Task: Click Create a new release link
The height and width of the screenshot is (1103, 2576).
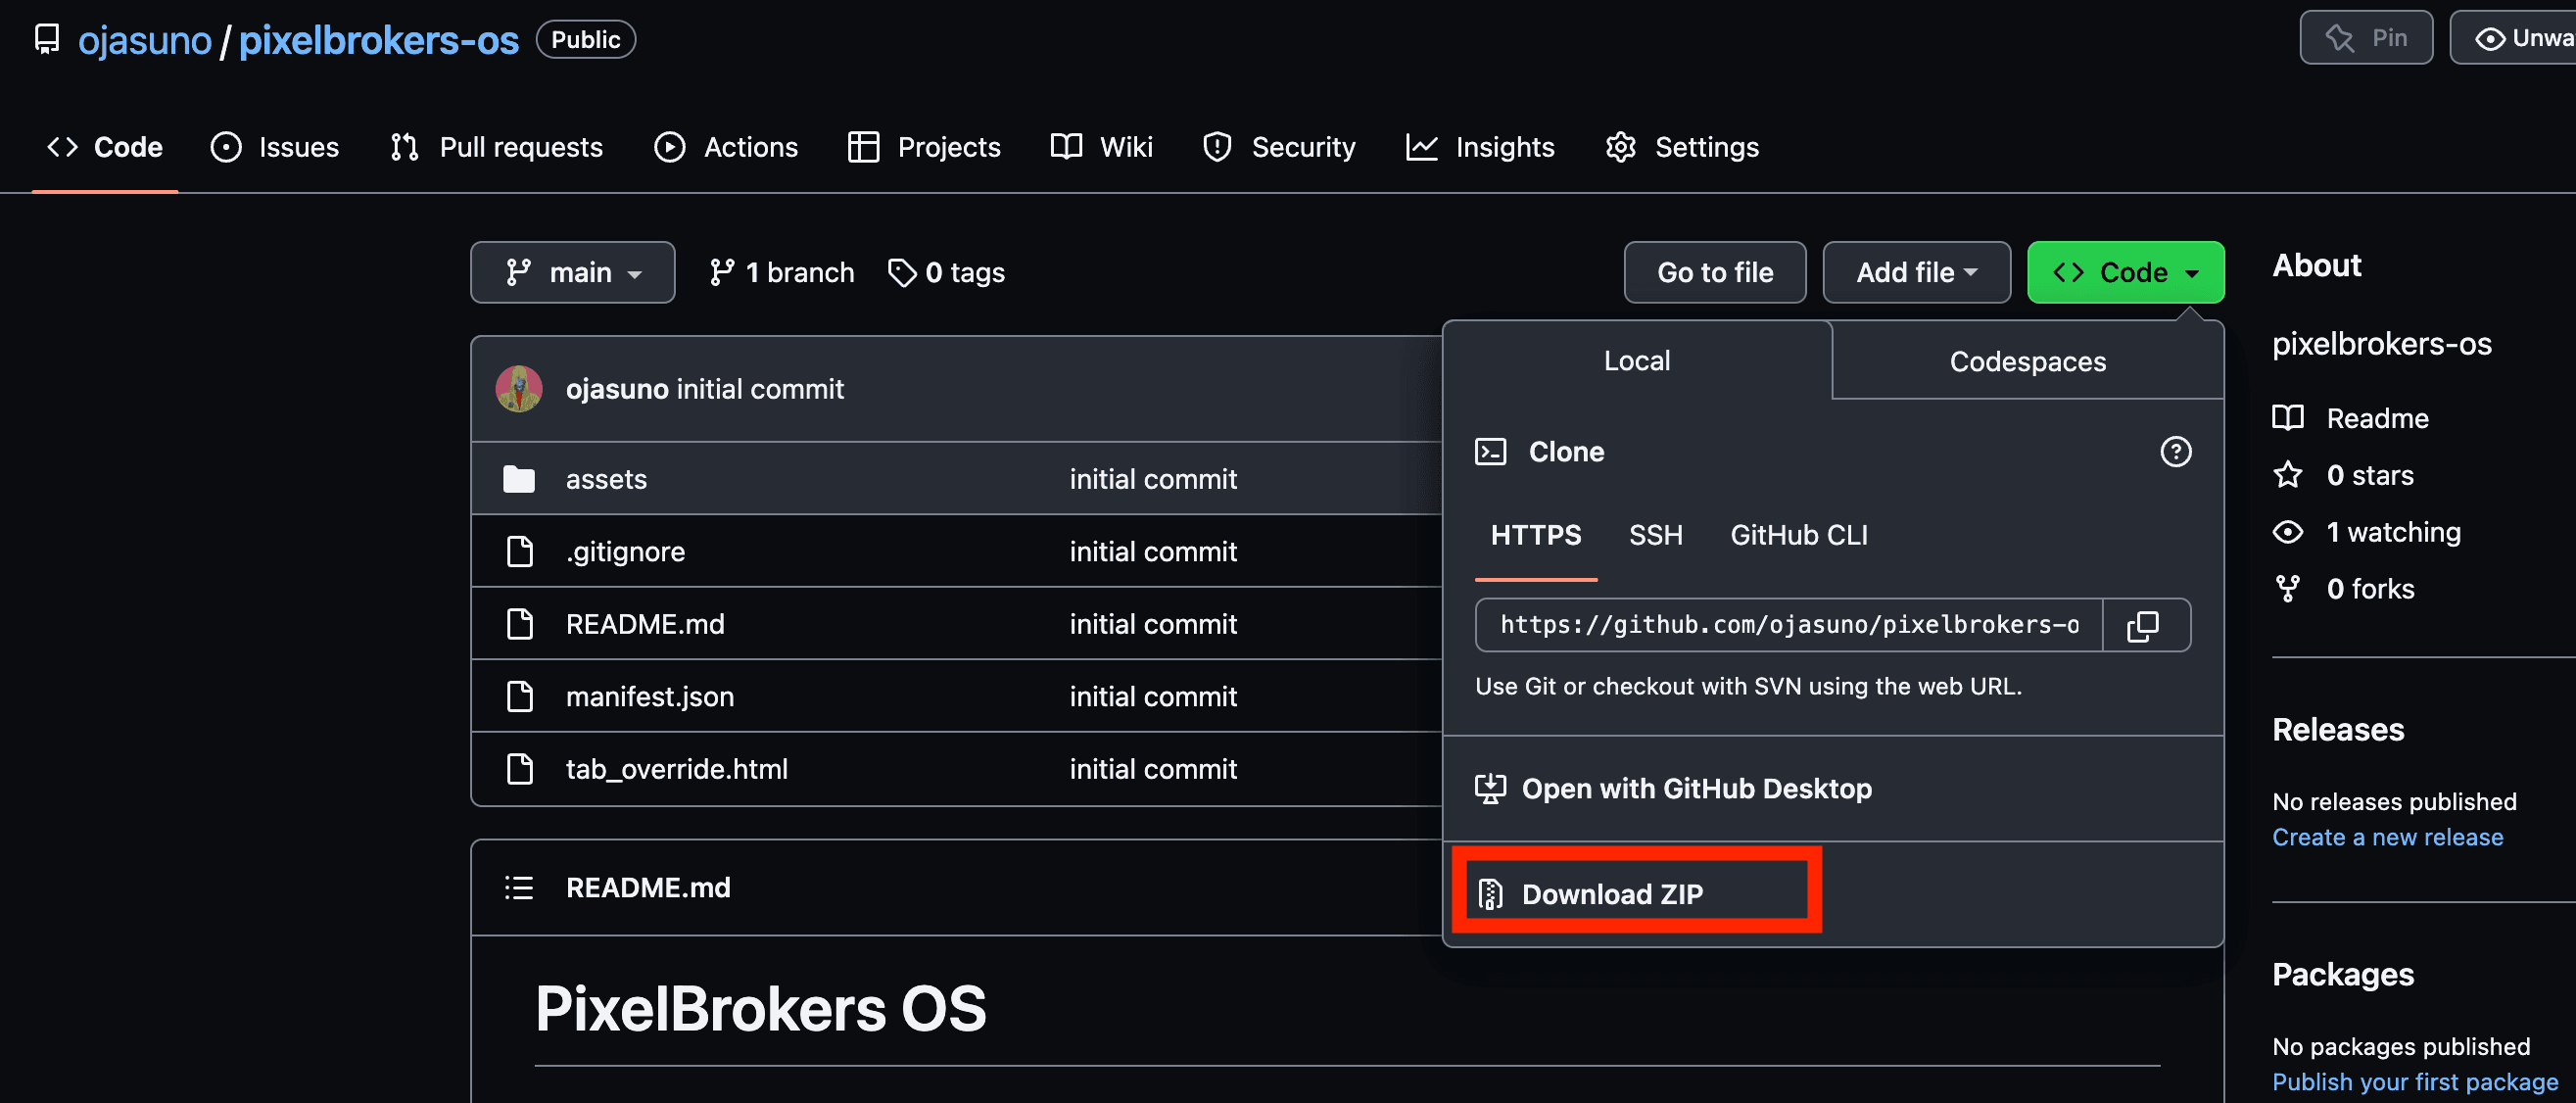Action: pyautogui.click(x=2387, y=838)
